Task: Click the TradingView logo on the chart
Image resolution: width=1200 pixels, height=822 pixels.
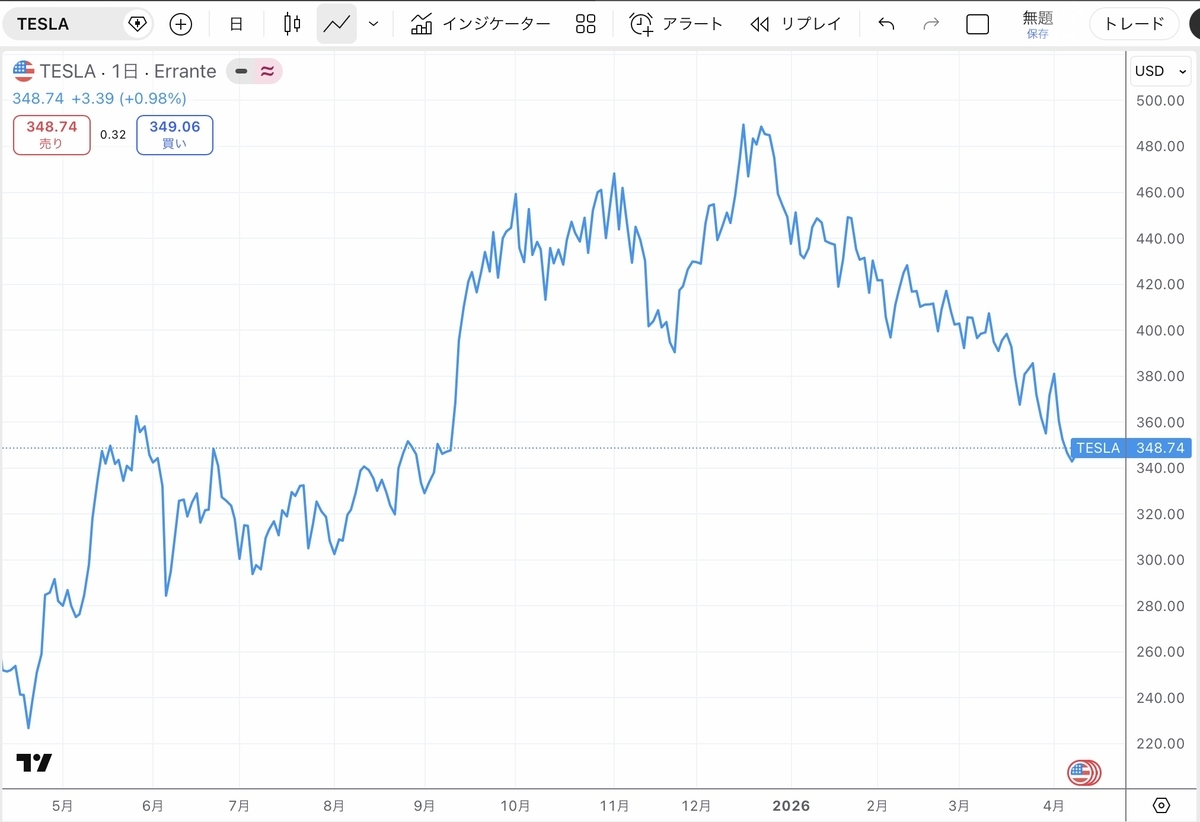Action: tap(34, 762)
